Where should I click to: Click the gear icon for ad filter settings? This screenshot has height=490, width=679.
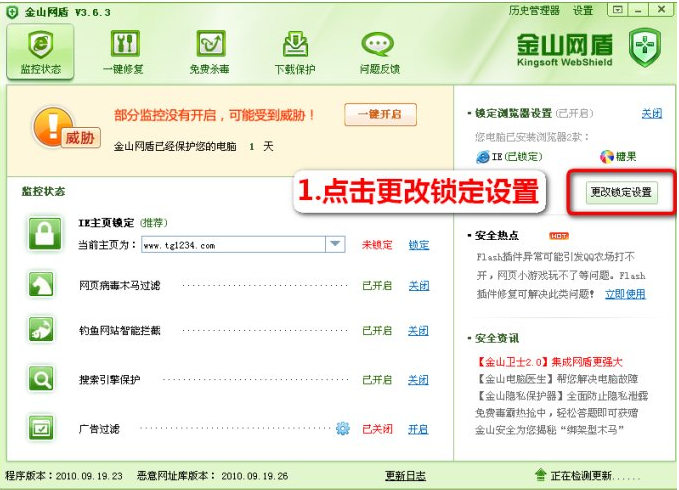tap(343, 429)
